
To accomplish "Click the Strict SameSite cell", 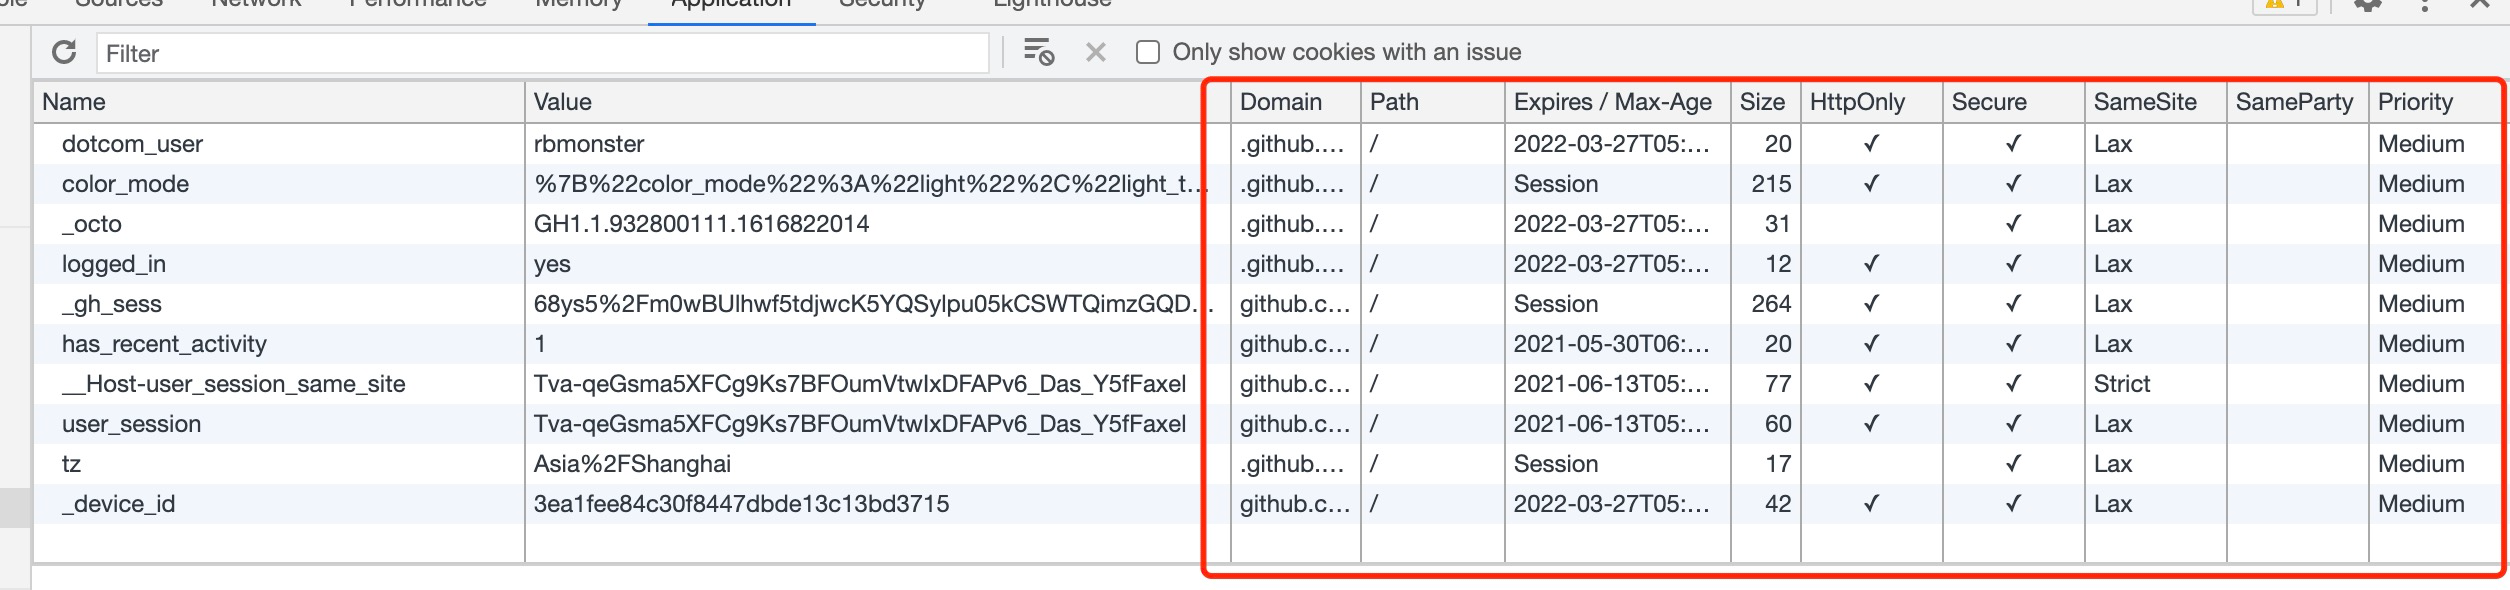I will click(x=2121, y=384).
